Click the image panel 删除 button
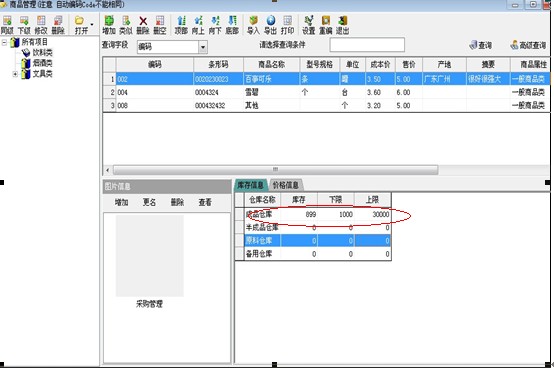Screen dimensions: 554x369 [177, 203]
